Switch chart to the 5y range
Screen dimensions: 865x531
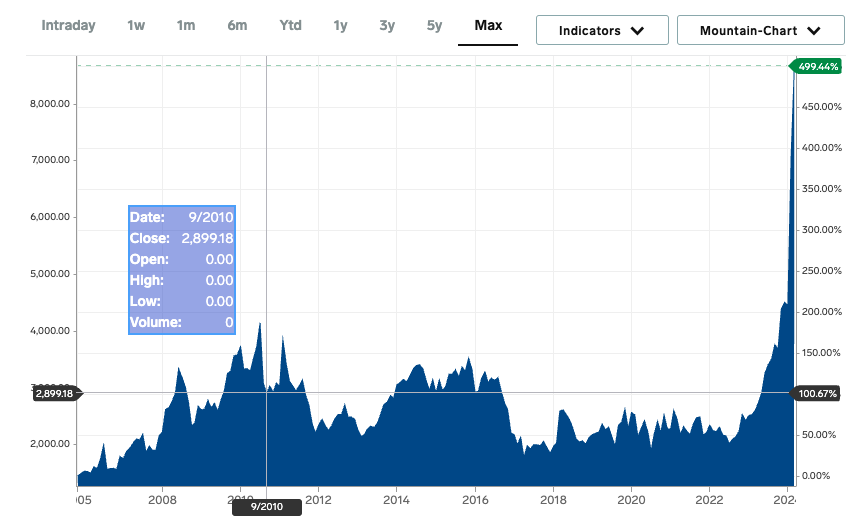pos(434,25)
